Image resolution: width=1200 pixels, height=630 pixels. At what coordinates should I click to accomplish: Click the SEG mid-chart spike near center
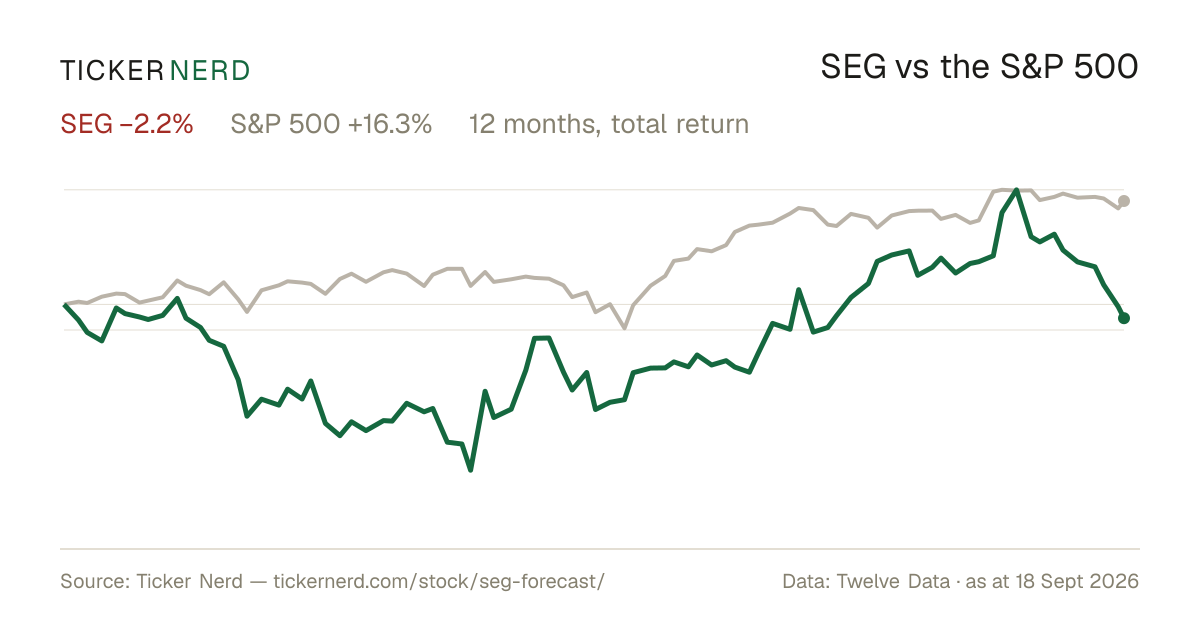(542, 338)
